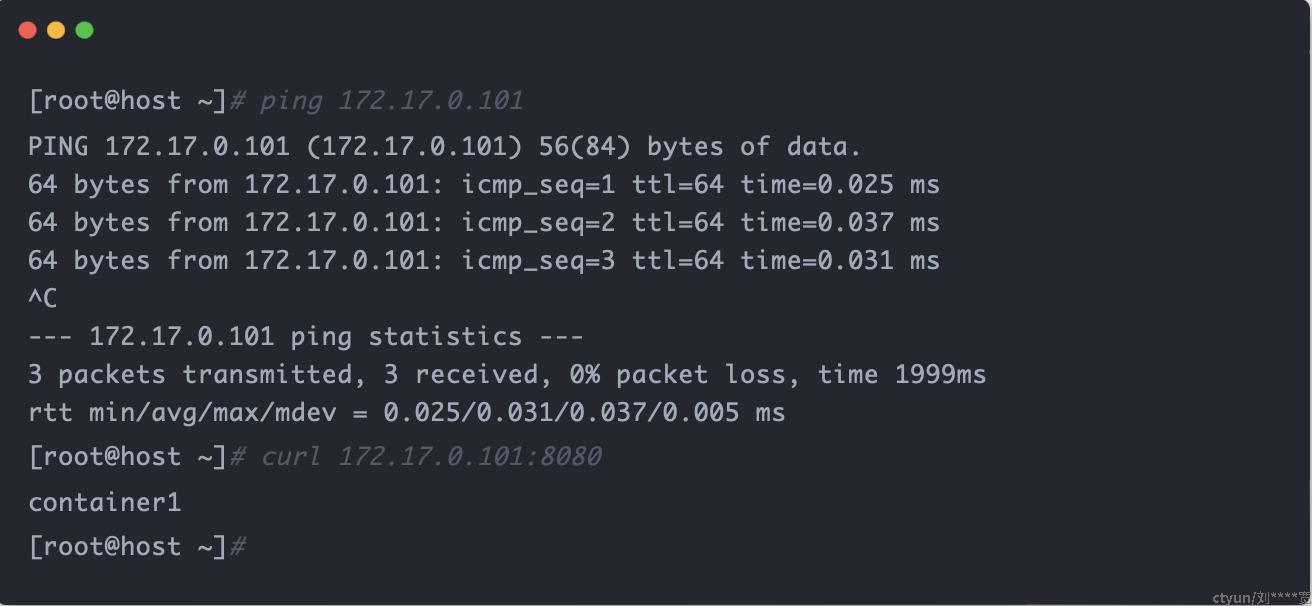1312x606 pixels.
Task: Click the curl 172.17.0.101:8080 command text
Action: (x=431, y=457)
